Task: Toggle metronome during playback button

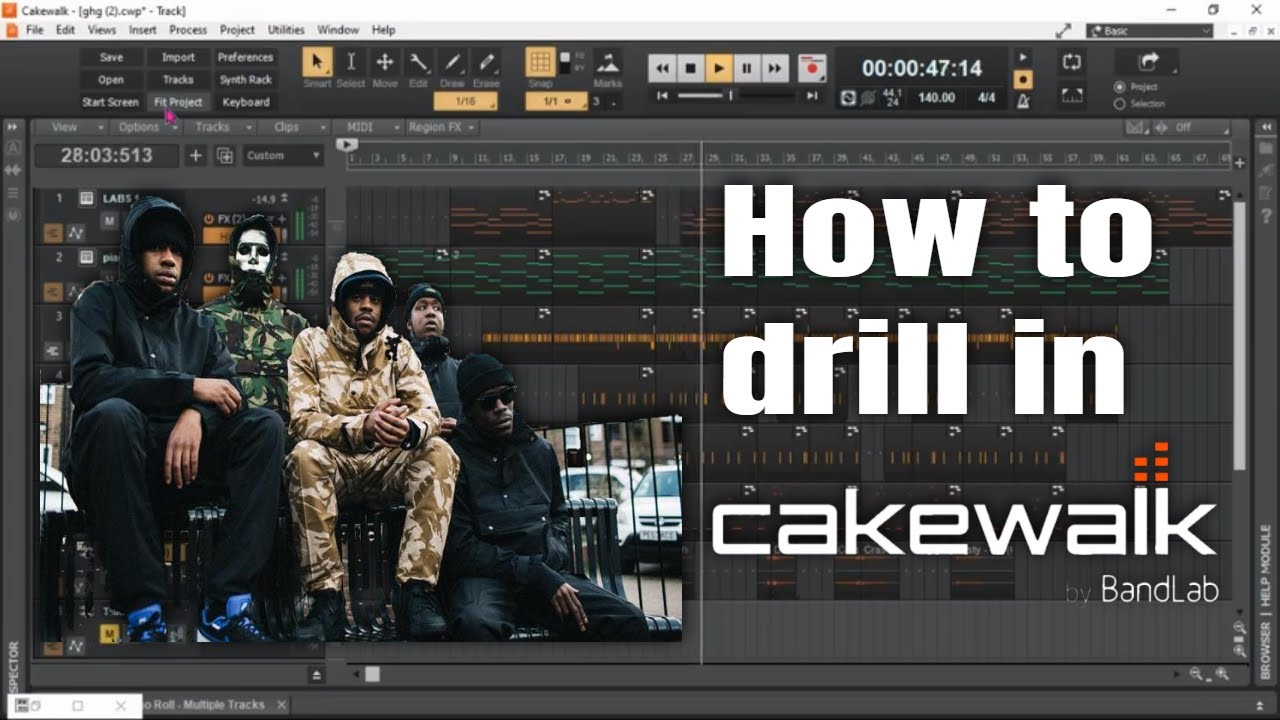Action: point(1023,57)
